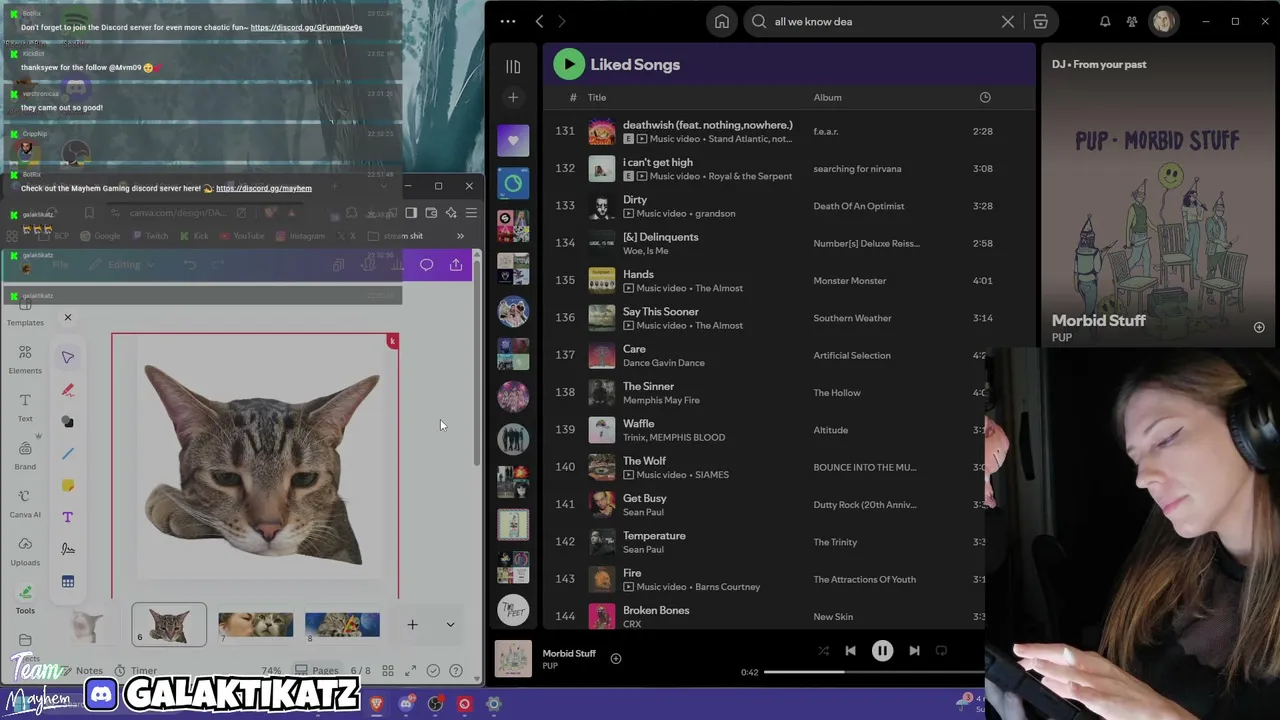This screenshot has height=720, width=1280.
Task: Open the Monster Monster album link
Action: (850, 281)
